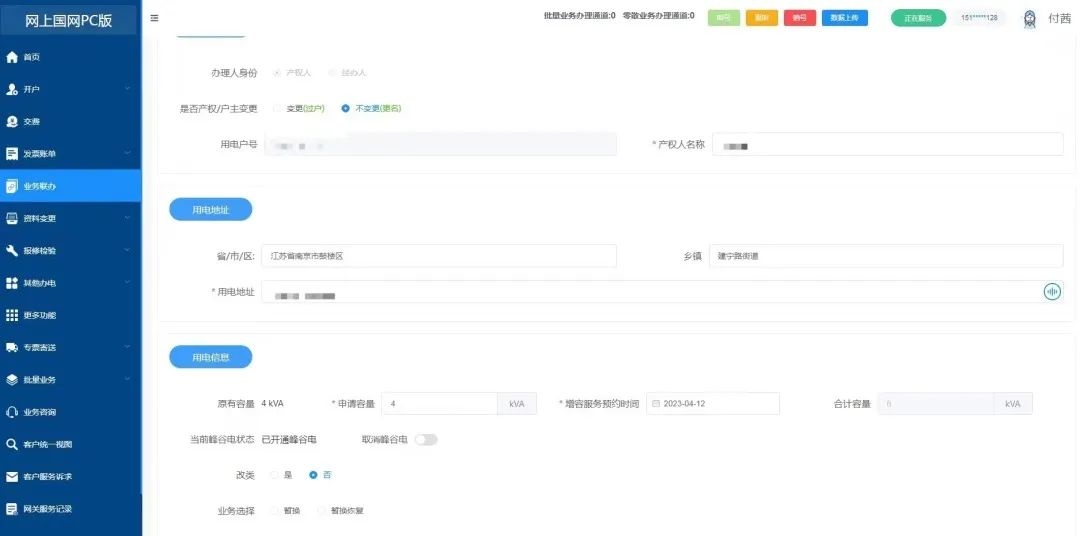Click the green 正在服务 status button
The width and height of the screenshot is (1080, 536).
(x=917, y=18)
